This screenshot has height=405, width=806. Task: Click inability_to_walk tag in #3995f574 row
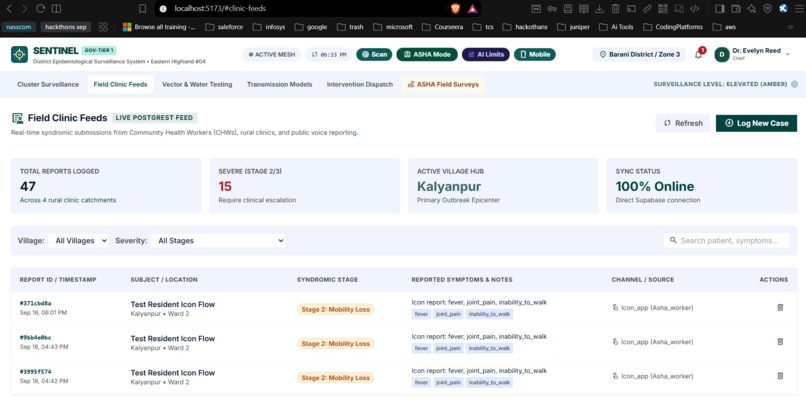coord(489,382)
